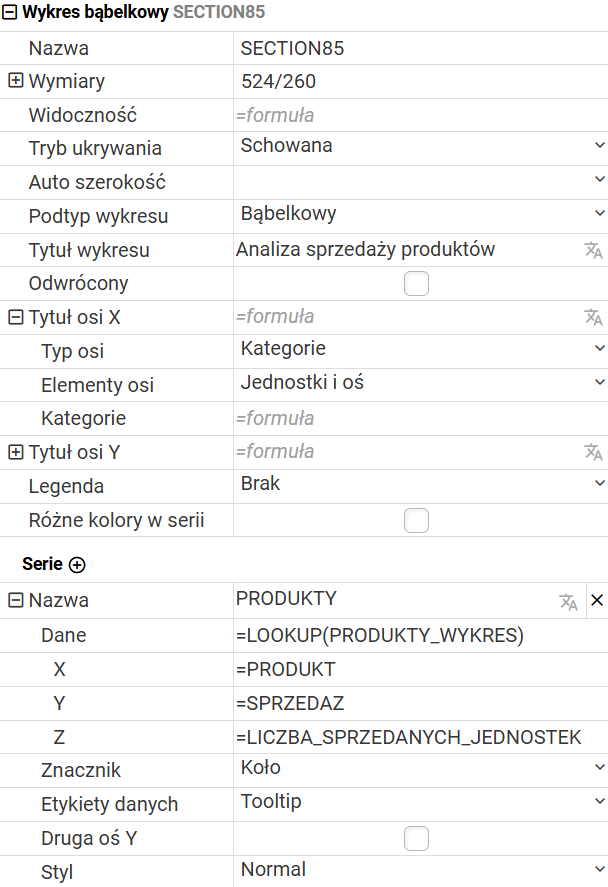Click translate icon in Tytuł osi X row
This screenshot has height=887, width=608.
click(x=593, y=317)
